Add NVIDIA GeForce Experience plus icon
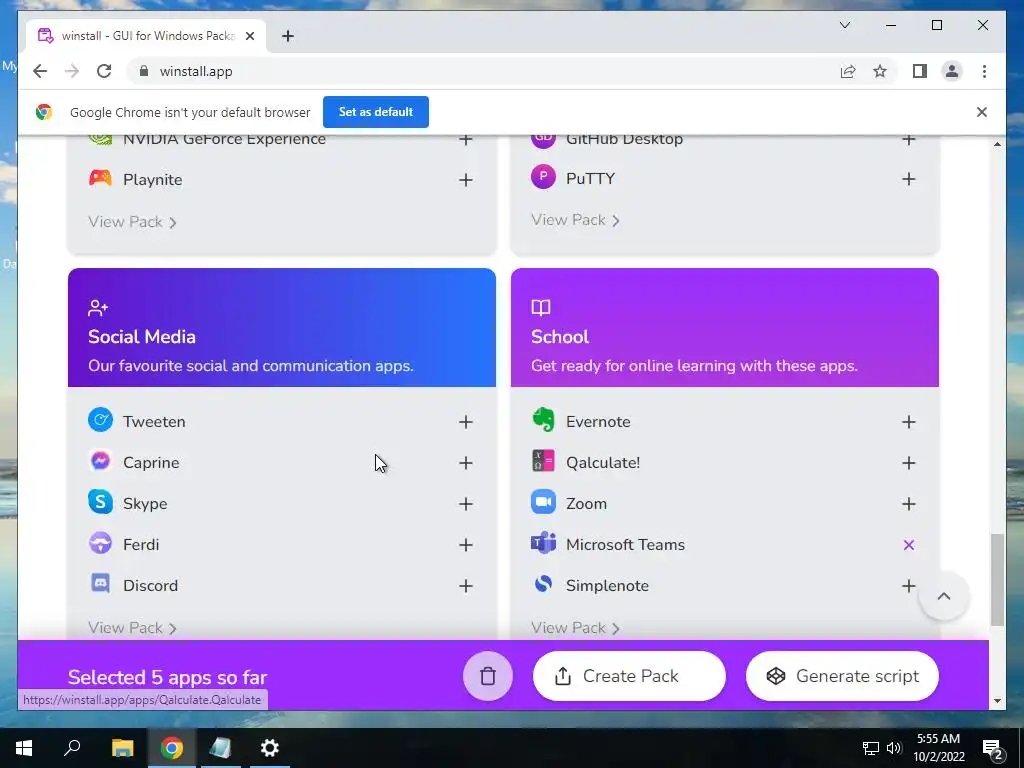This screenshot has width=1024, height=768. [466, 139]
